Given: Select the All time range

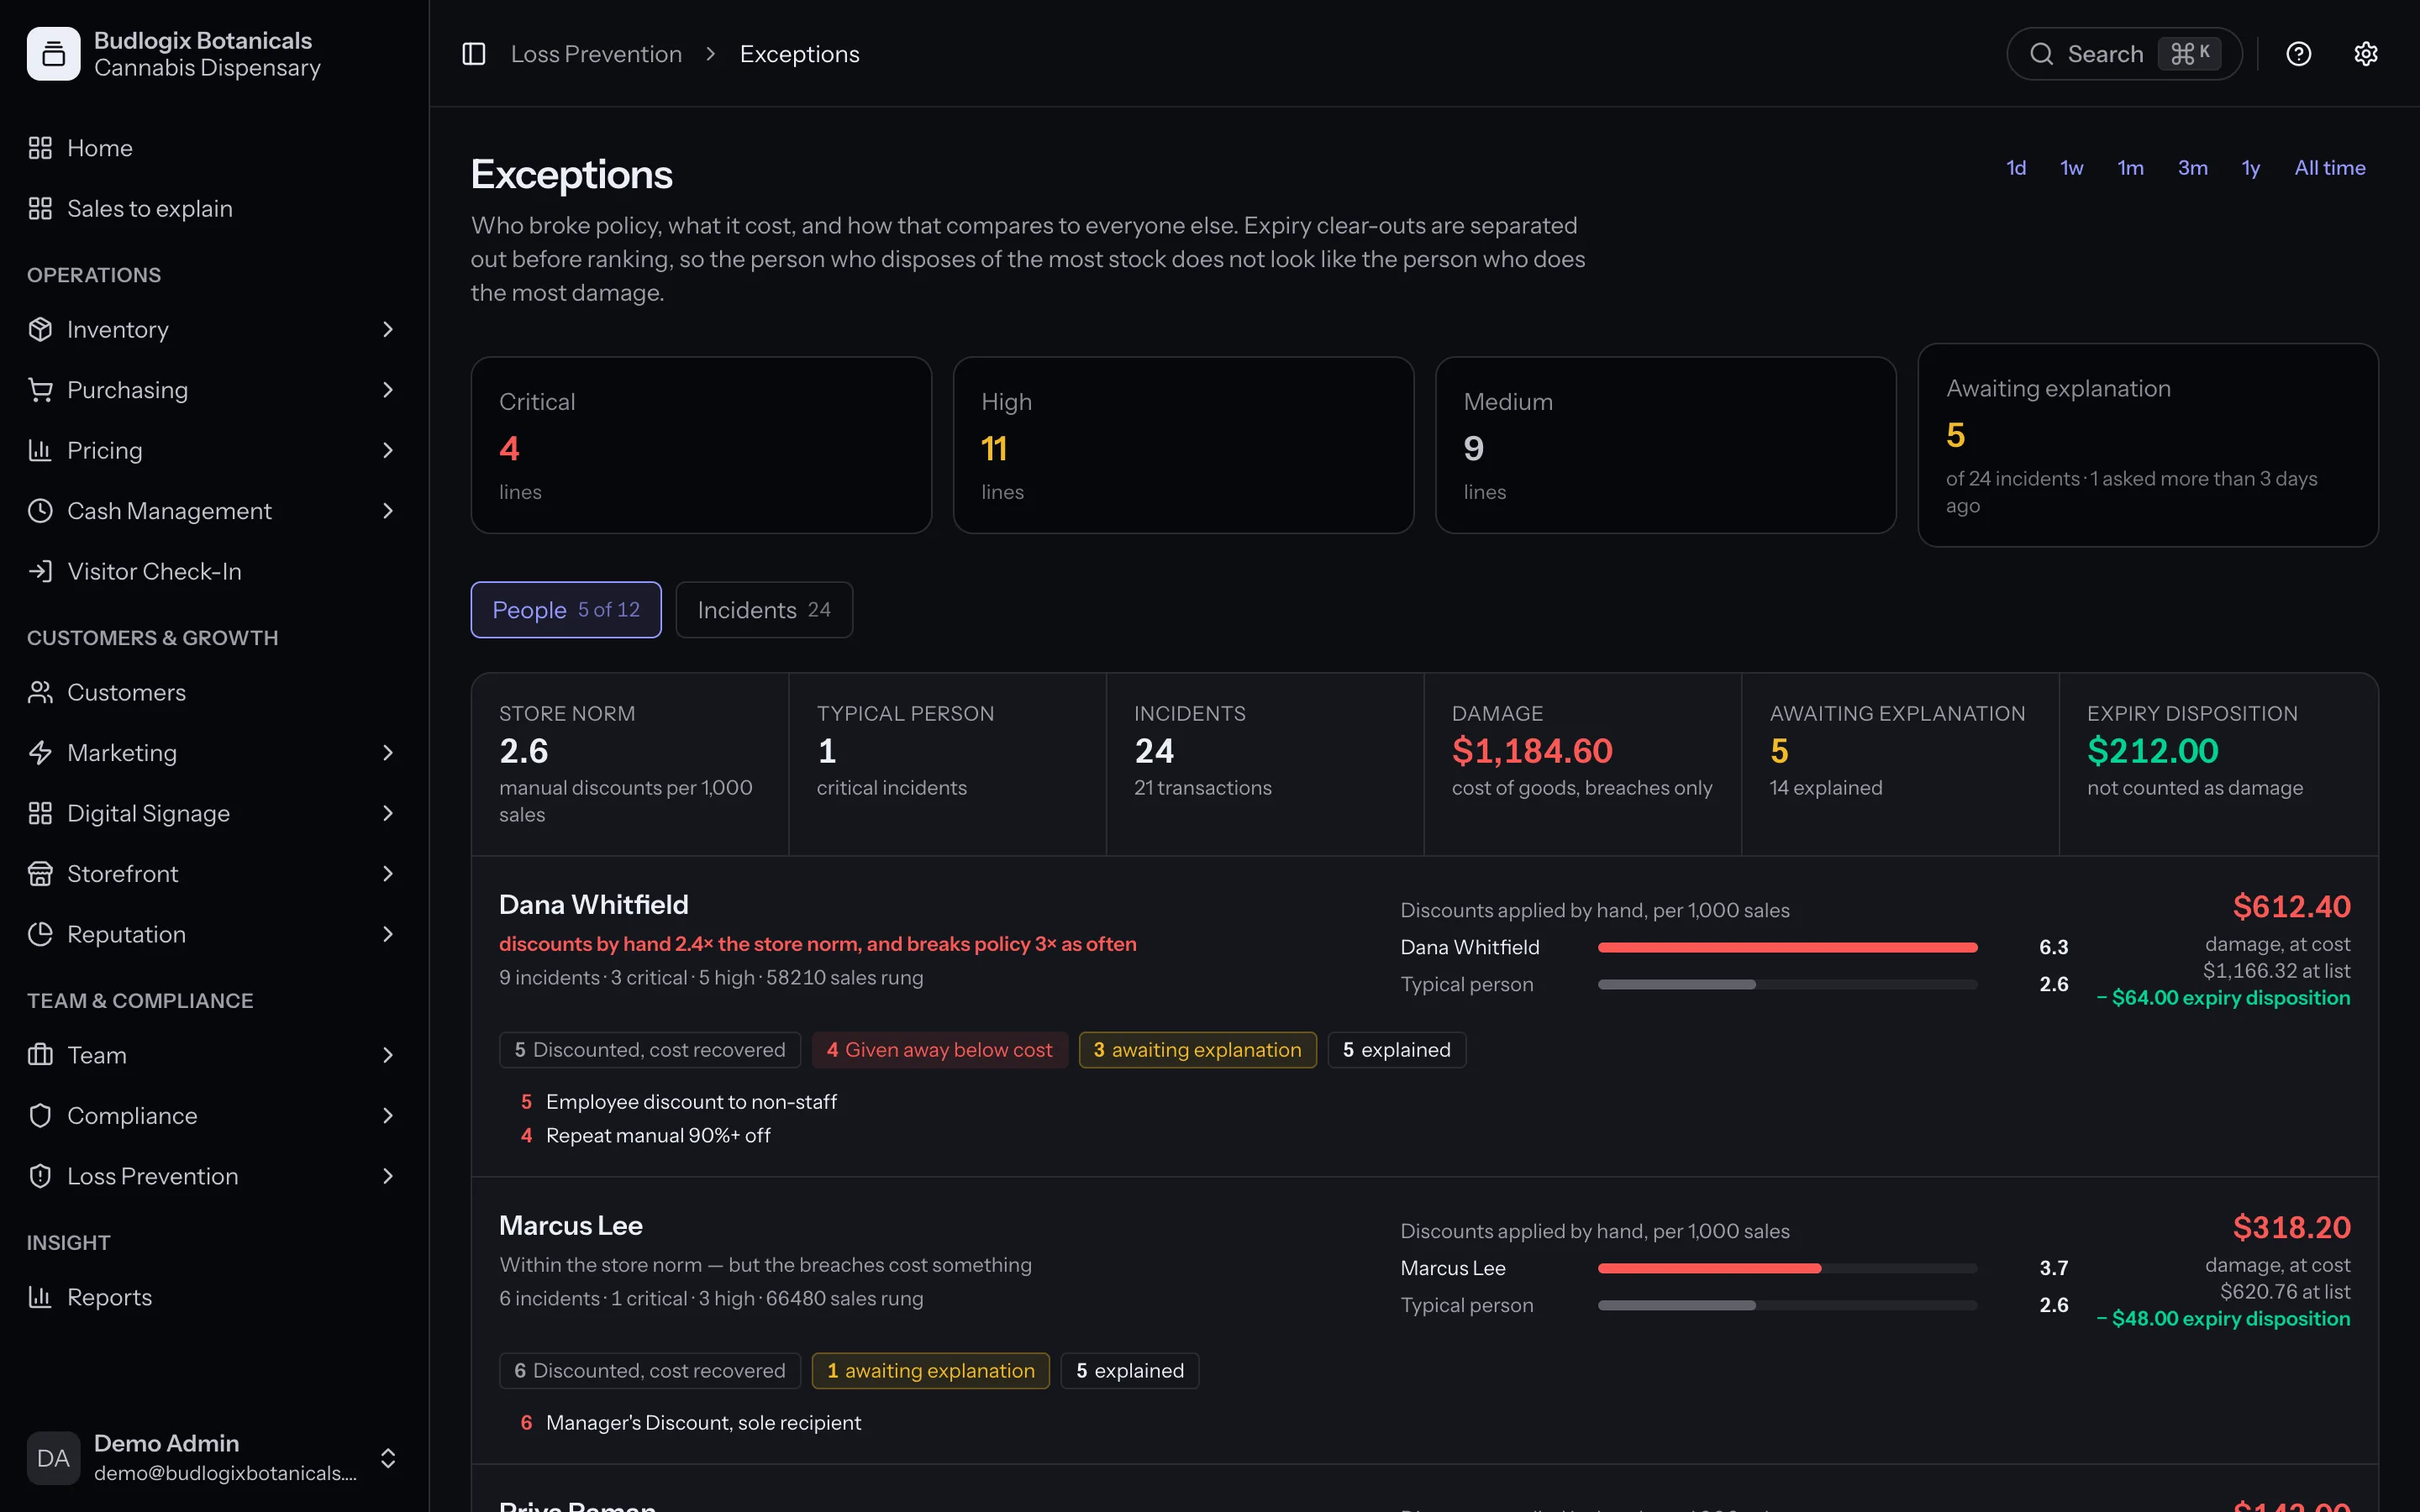Looking at the screenshot, I should pos(2330,168).
